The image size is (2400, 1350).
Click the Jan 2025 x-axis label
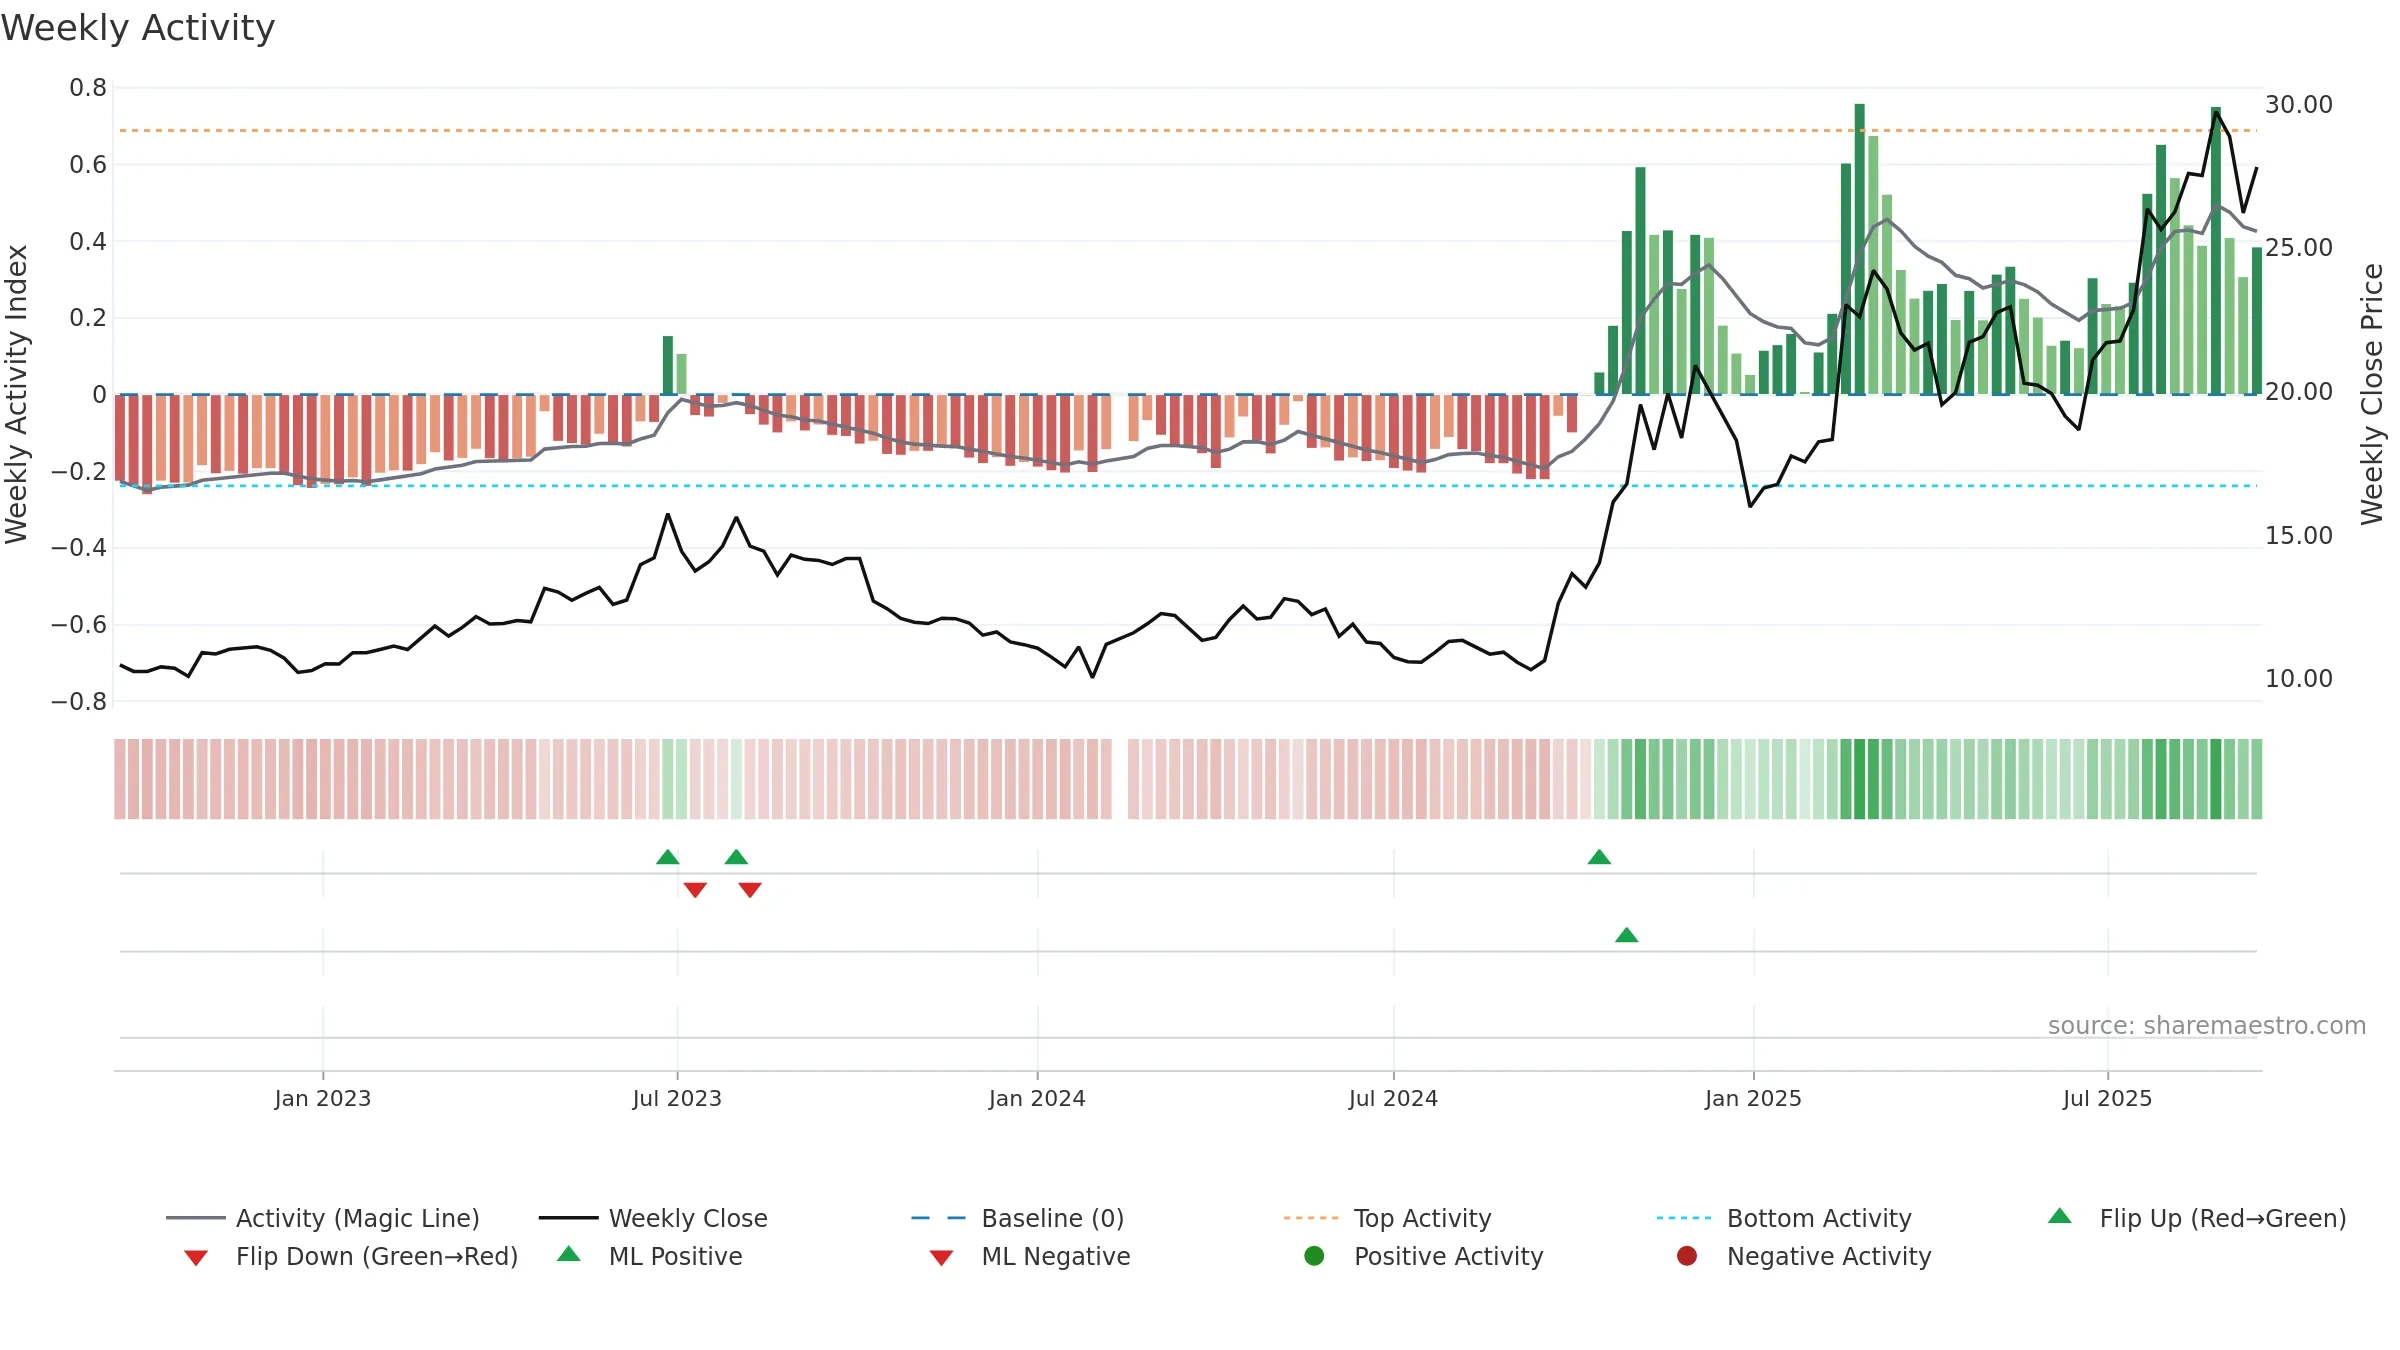point(1753,1098)
